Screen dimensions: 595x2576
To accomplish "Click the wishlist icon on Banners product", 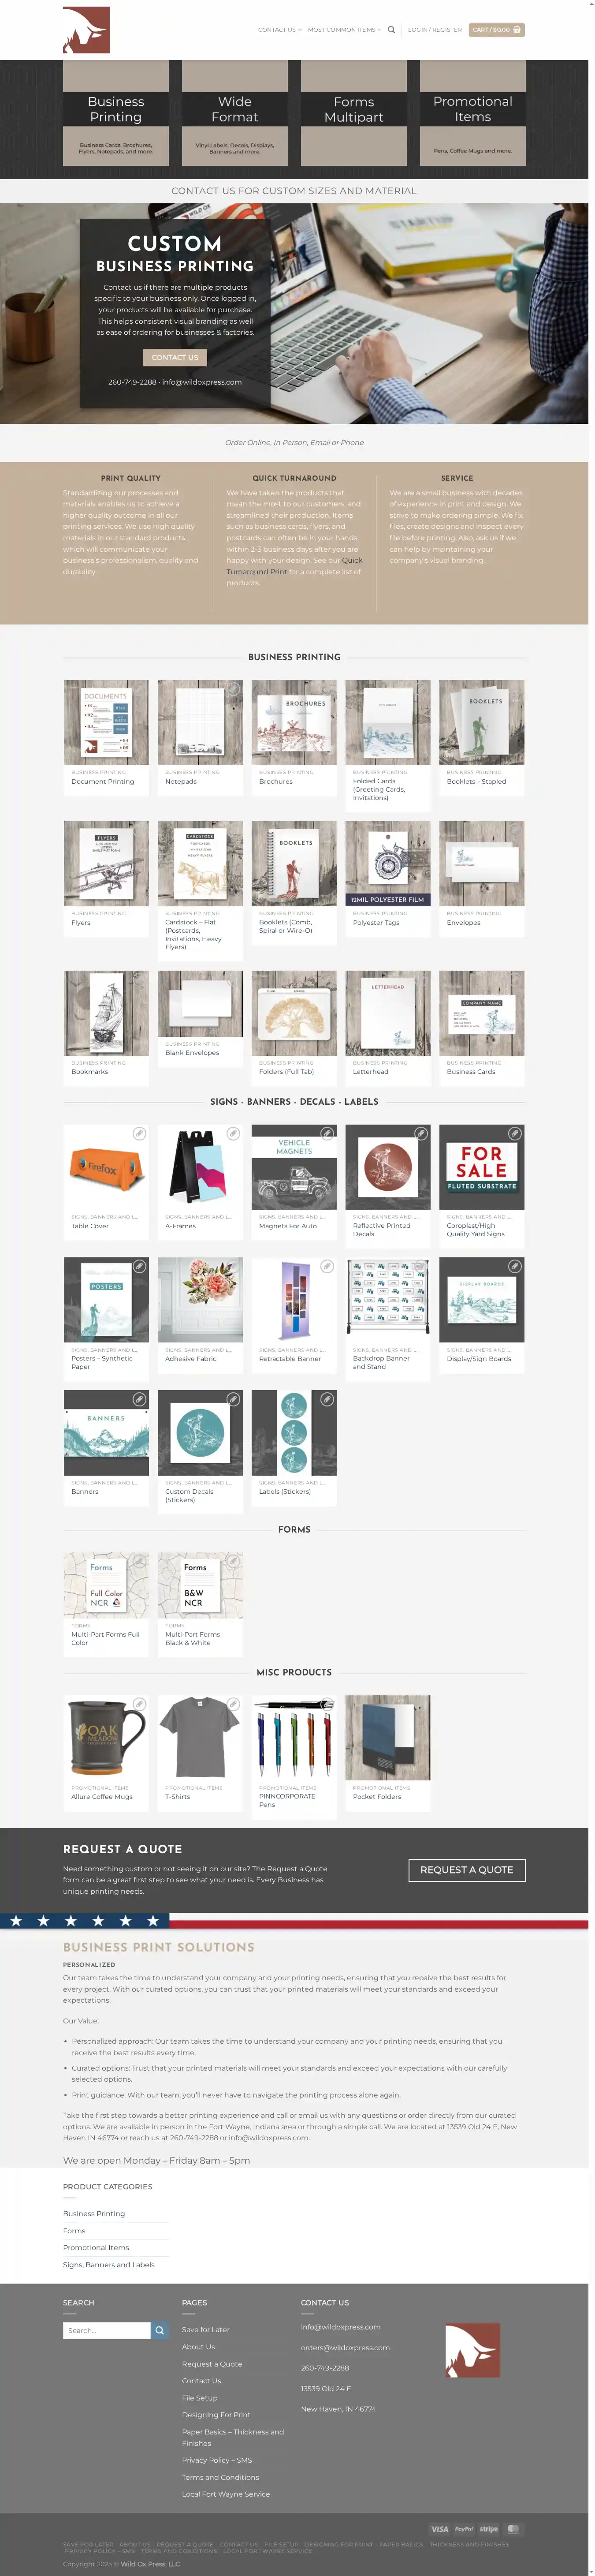I will pyautogui.click(x=139, y=1399).
